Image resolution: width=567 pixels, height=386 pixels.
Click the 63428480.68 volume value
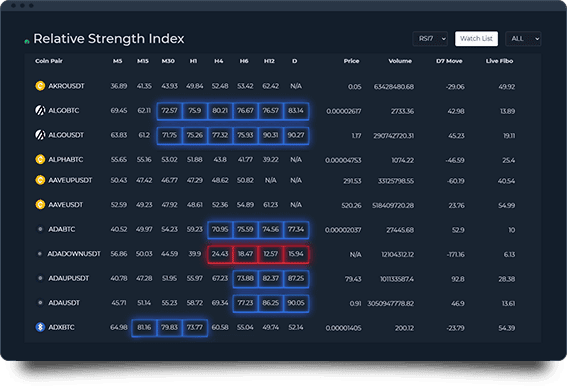[394, 86]
